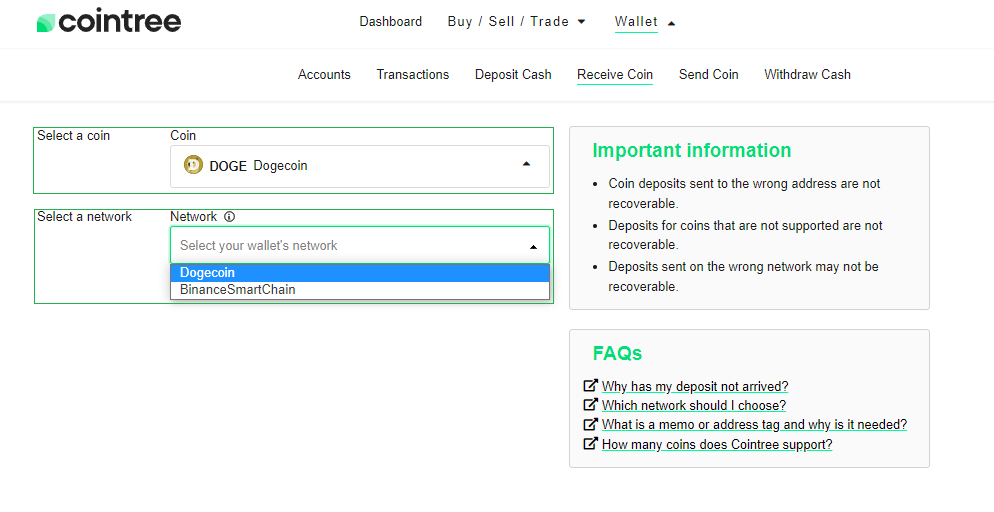Collapse the network dropdown arrow
The image size is (994, 512).
tap(534, 246)
